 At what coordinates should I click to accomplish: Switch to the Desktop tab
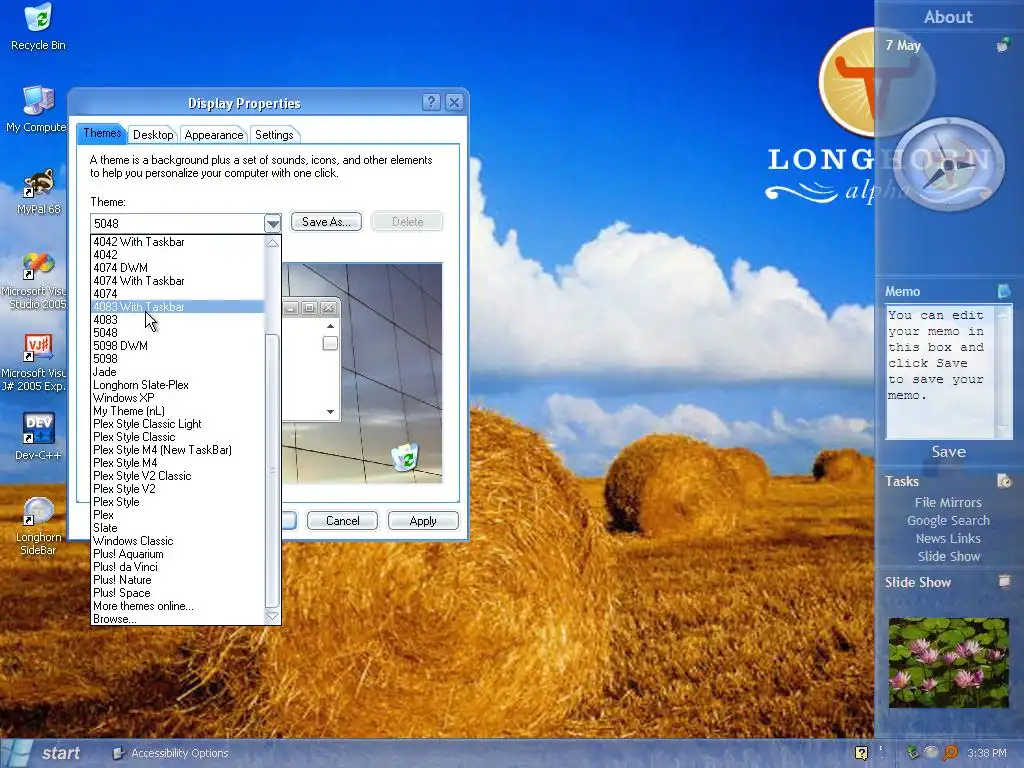(x=153, y=135)
